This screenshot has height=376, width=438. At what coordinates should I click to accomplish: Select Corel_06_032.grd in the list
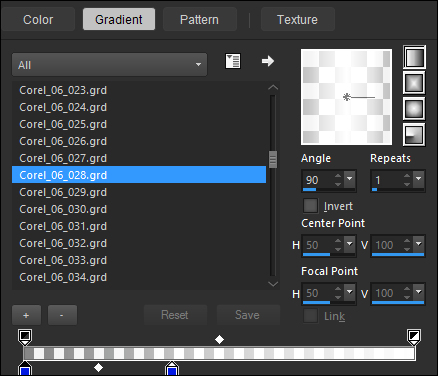click(x=139, y=243)
